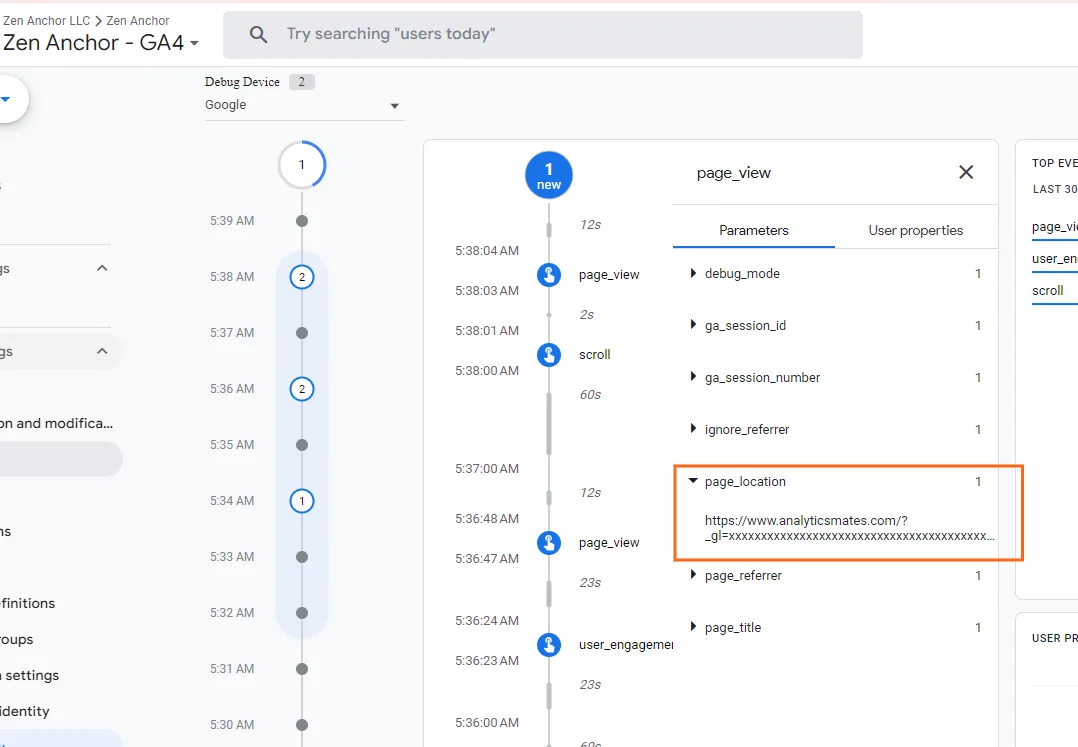Click the 60s gap label below scroll
This screenshot has height=747, width=1078.
590,394
